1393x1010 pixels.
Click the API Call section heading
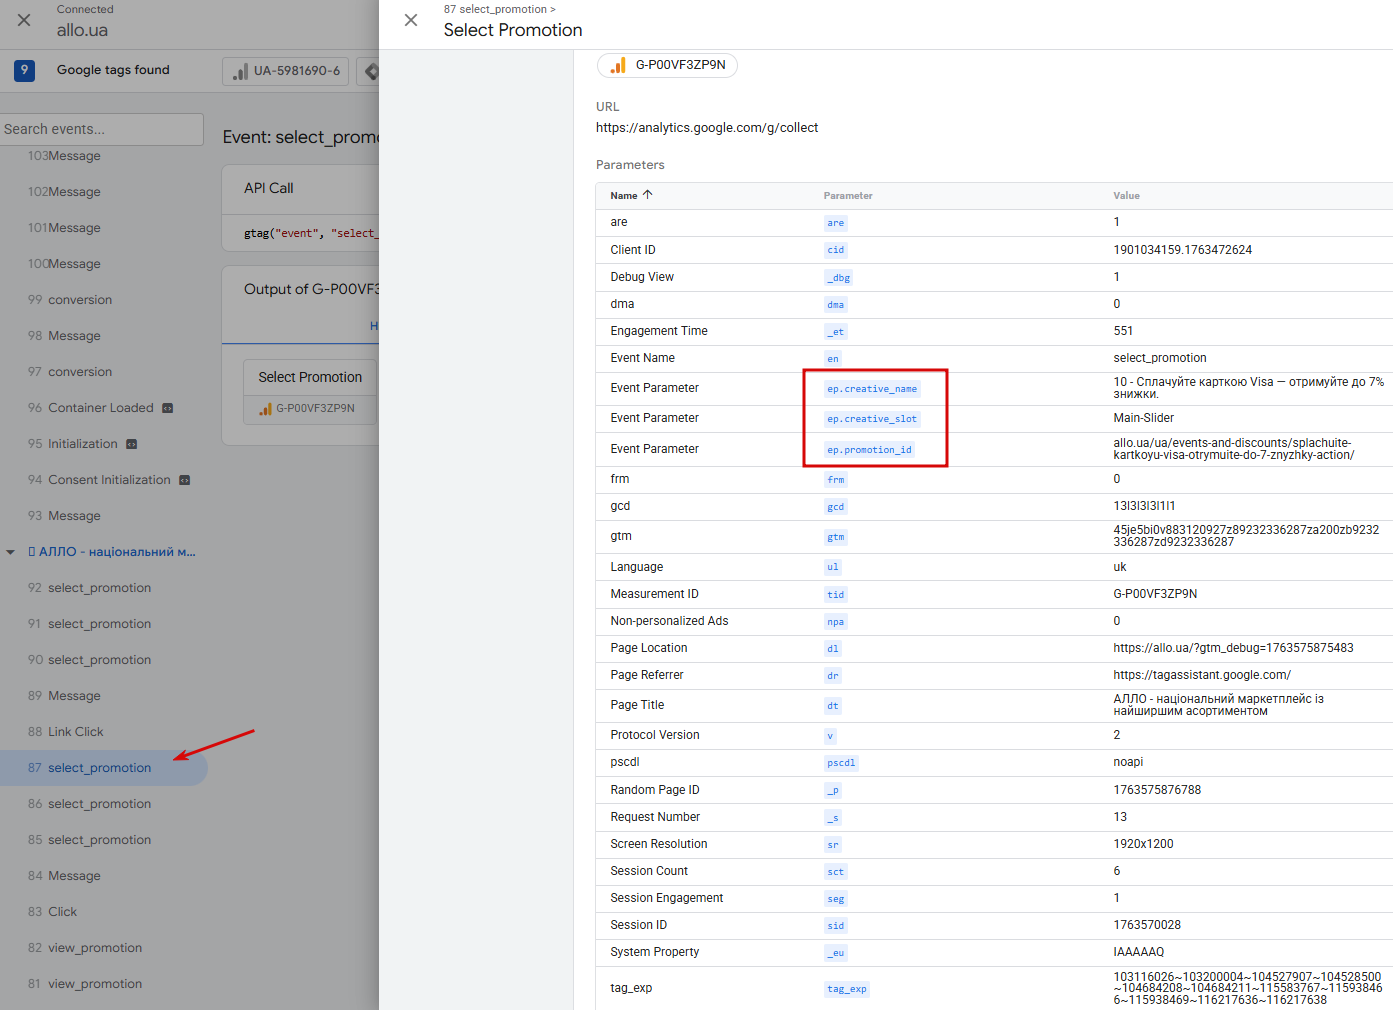click(269, 188)
